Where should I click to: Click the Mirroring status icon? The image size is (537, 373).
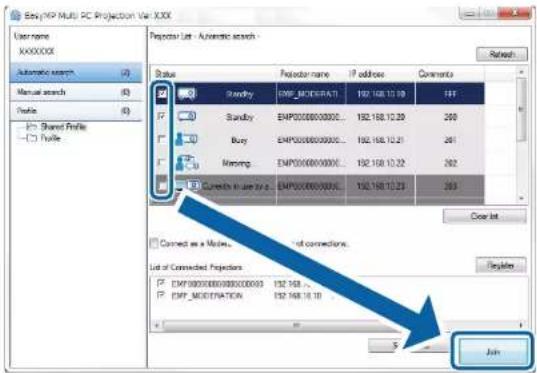point(187,163)
